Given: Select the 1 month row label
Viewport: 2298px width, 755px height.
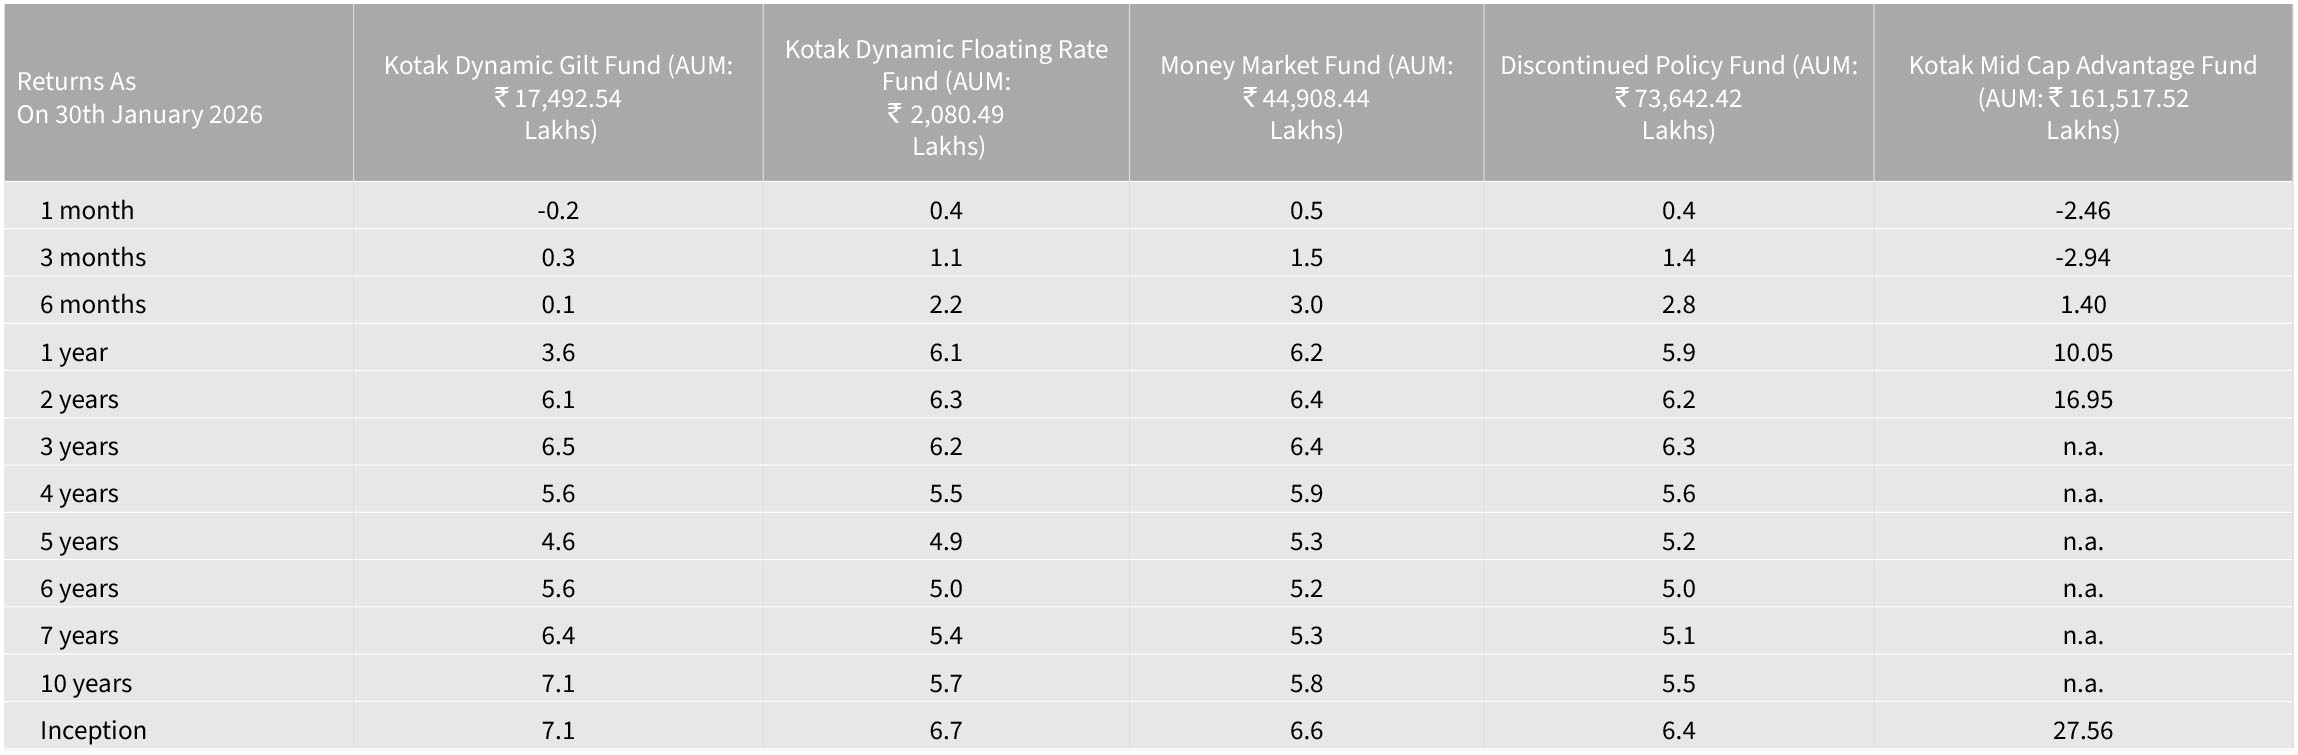Looking at the screenshot, I should 87,210.
